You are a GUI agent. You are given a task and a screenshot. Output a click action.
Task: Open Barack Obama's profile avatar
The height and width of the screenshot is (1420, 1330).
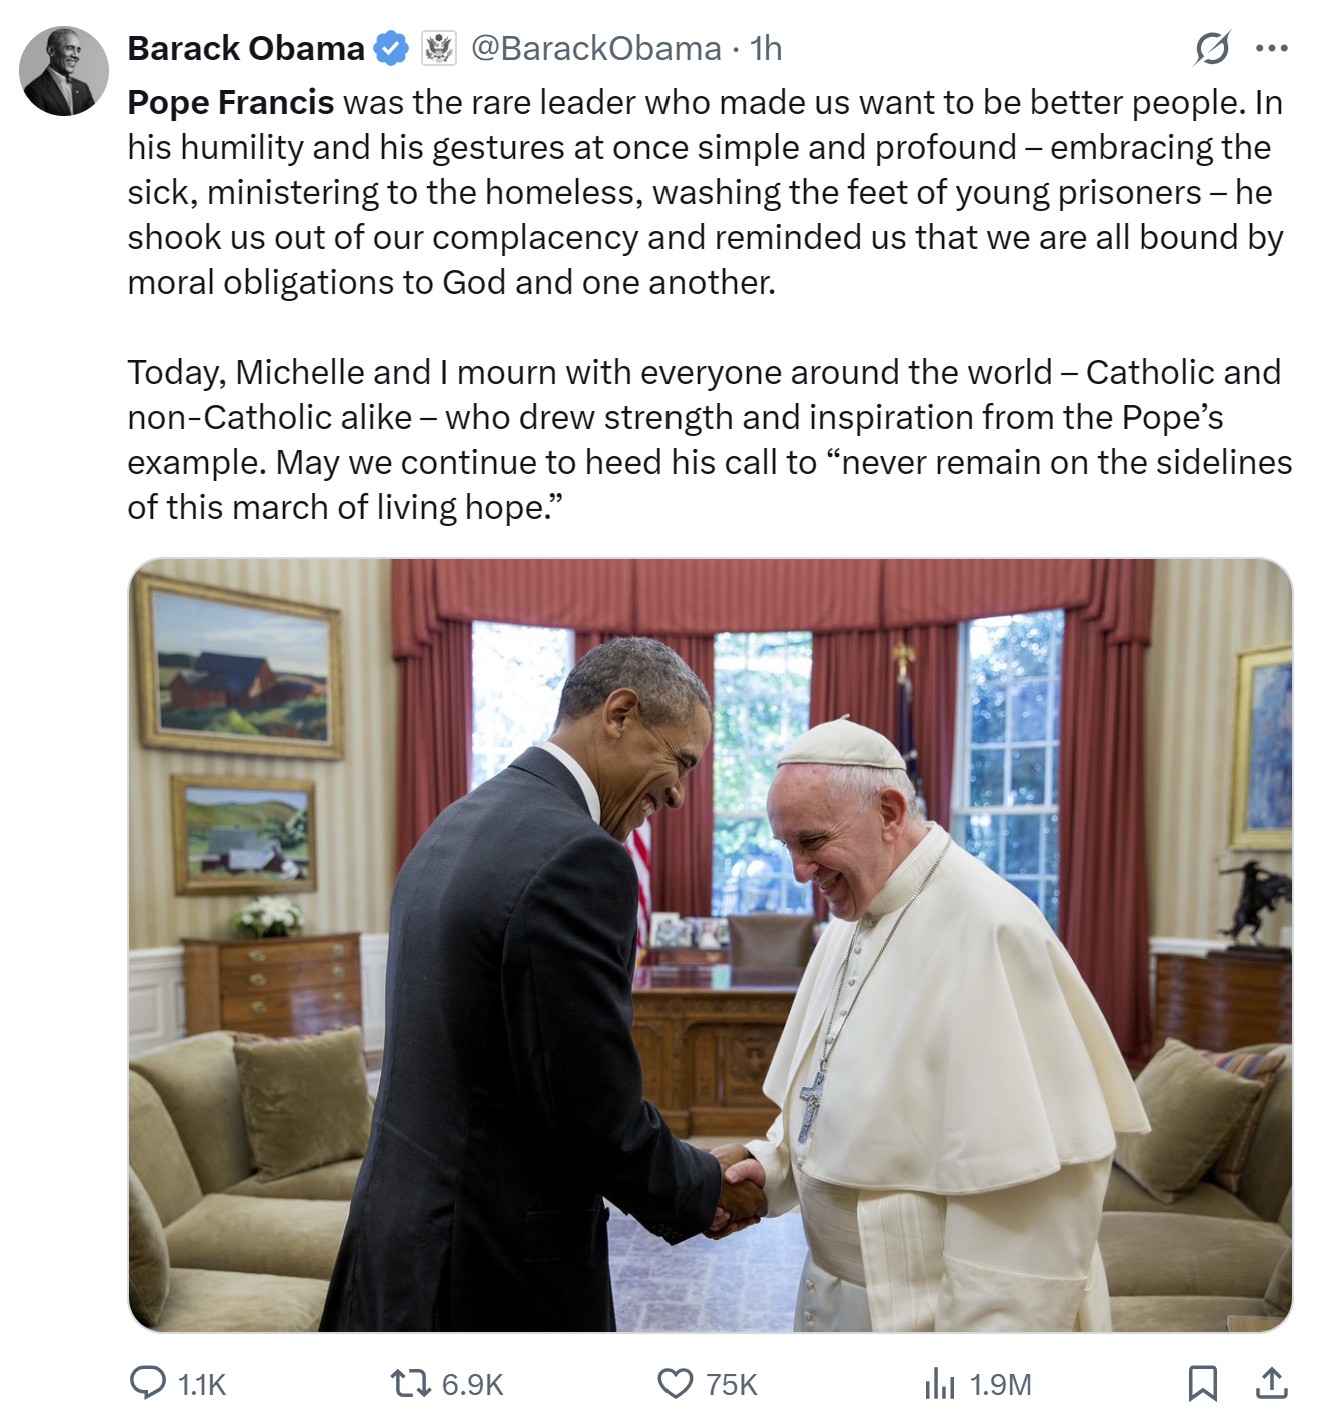click(x=64, y=71)
